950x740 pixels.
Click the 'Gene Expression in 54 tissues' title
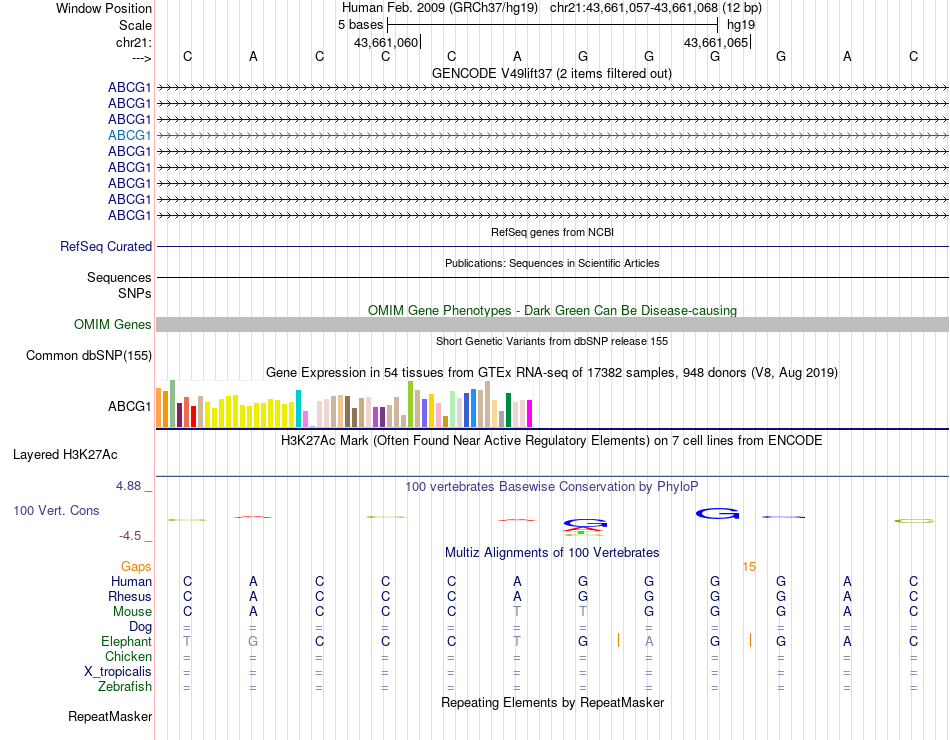552,373
